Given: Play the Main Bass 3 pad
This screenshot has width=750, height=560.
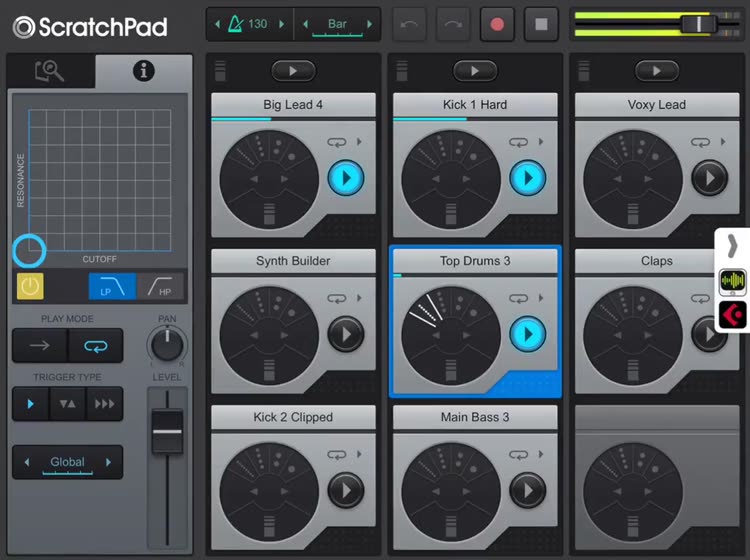Looking at the screenshot, I should click(x=528, y=490).
